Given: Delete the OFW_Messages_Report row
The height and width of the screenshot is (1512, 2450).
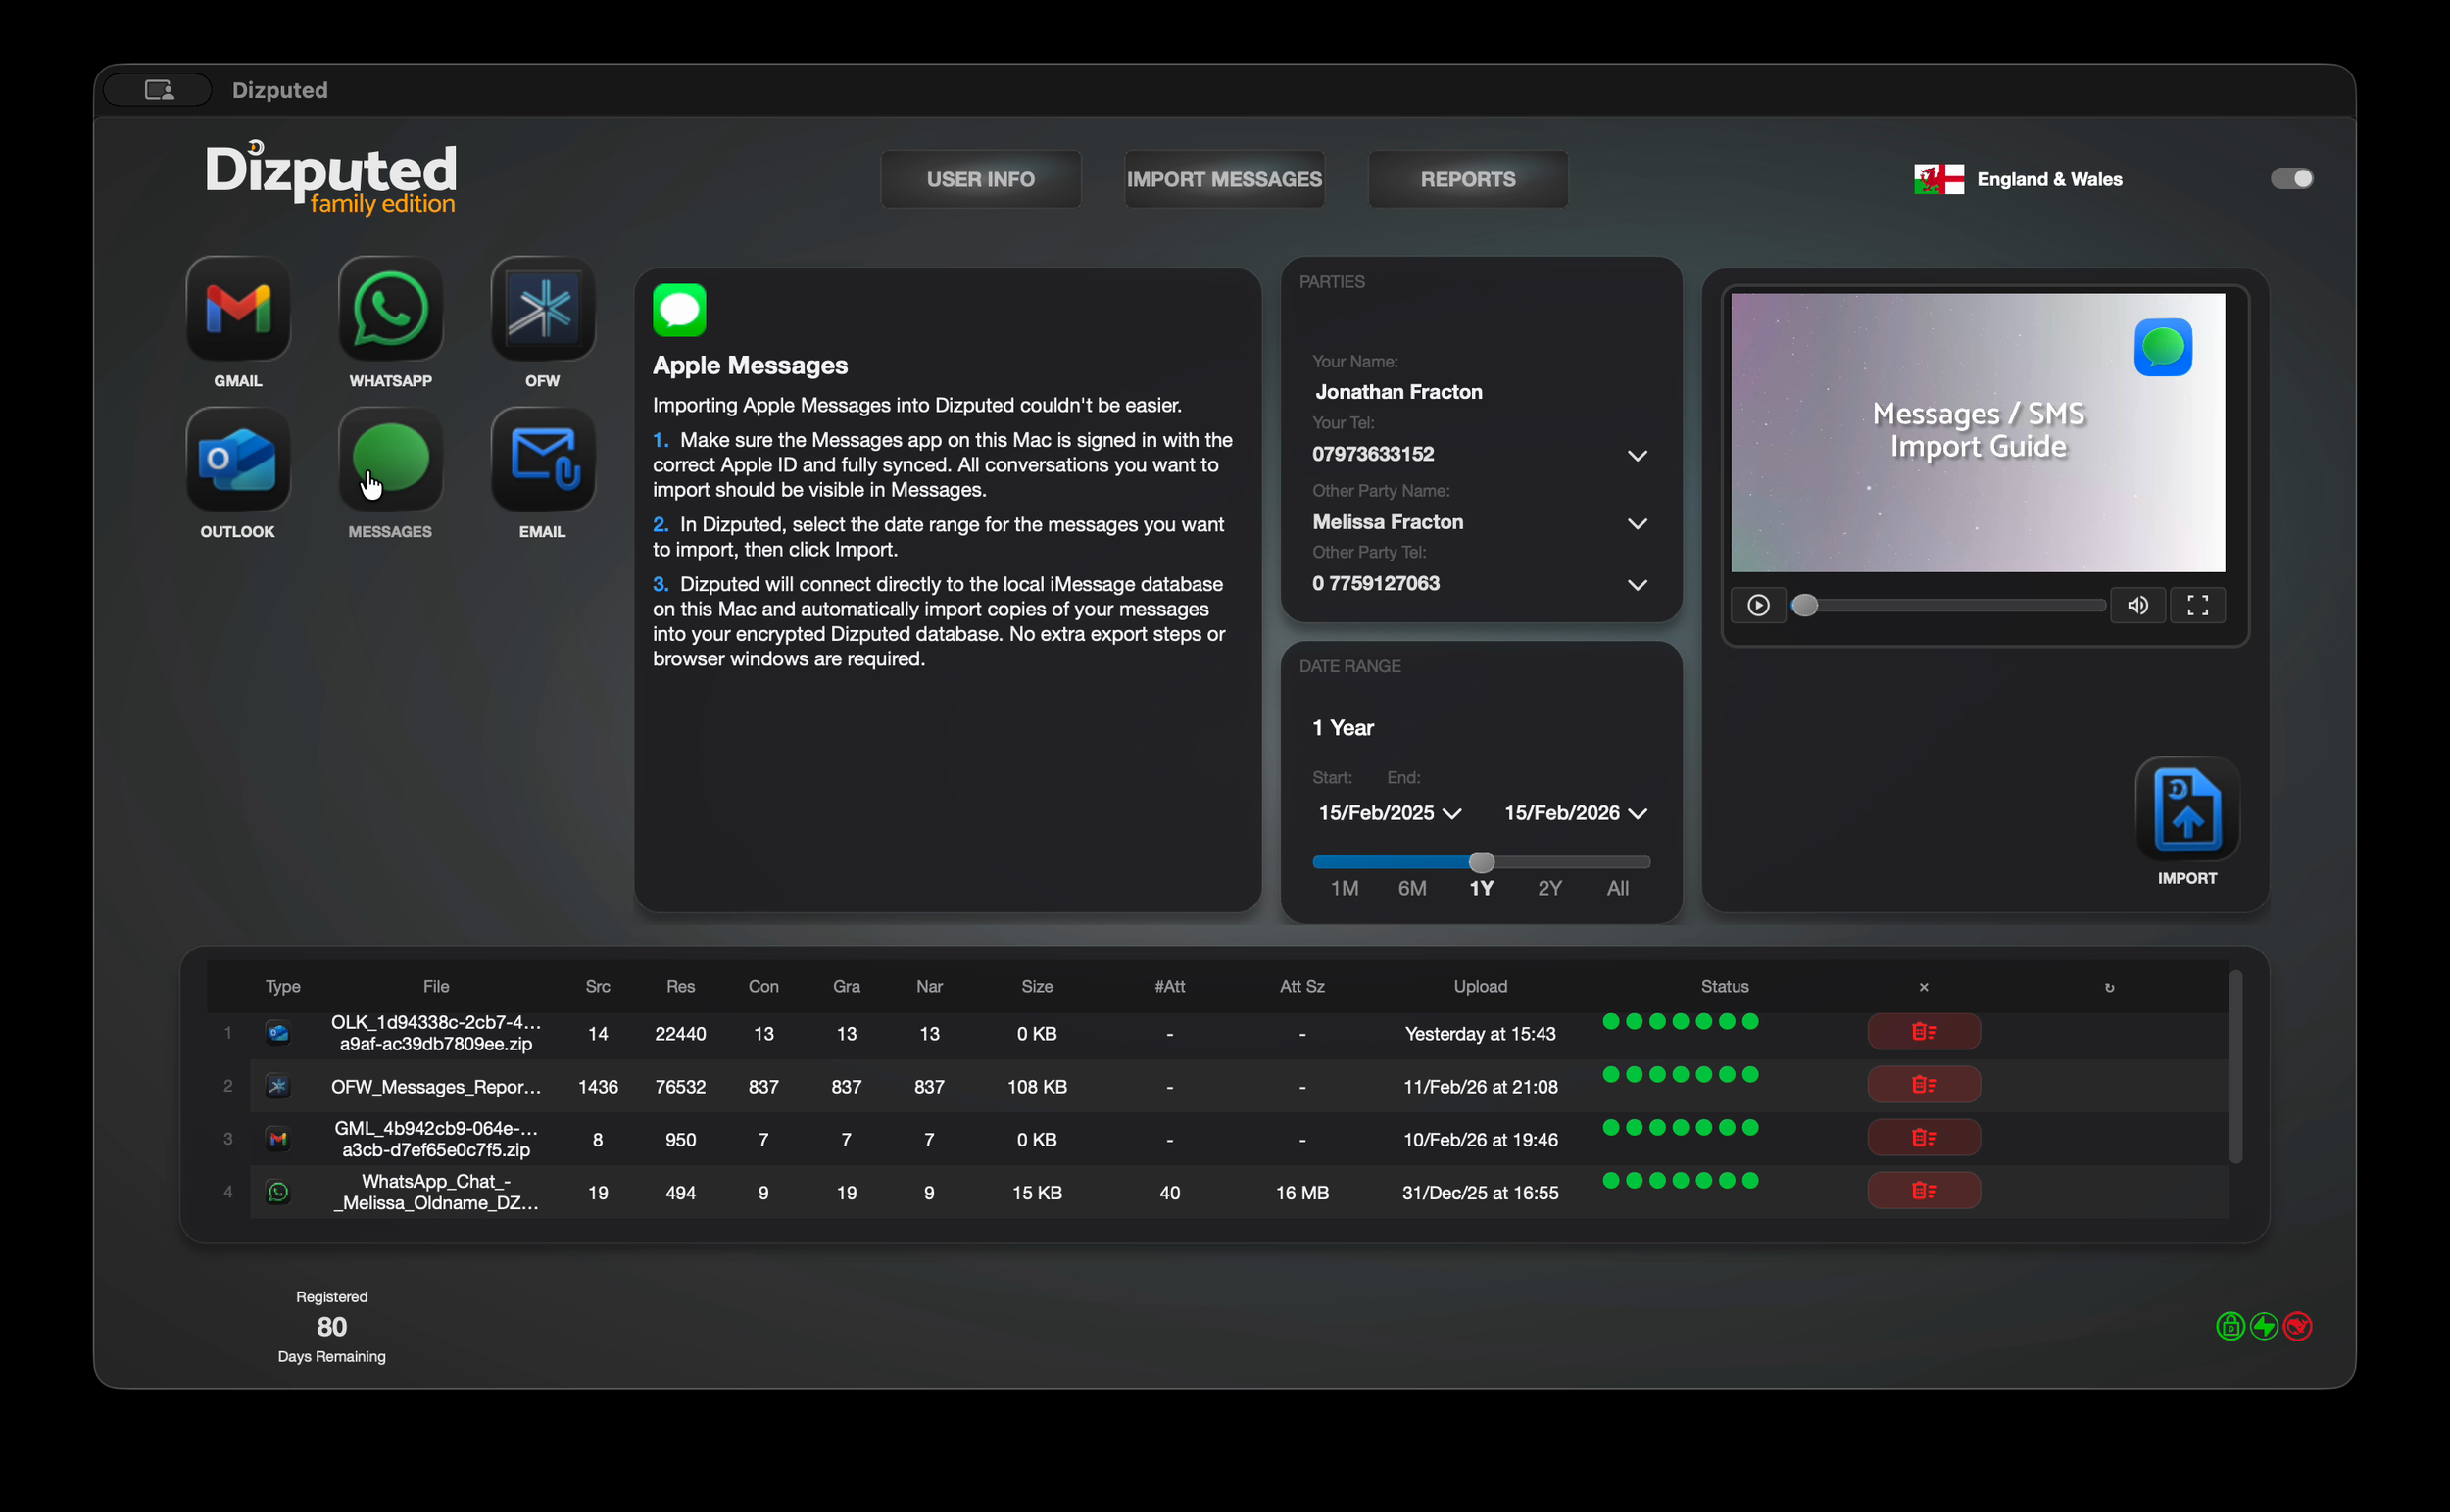Looking at the screenshot, I should pos(1923,1085).
